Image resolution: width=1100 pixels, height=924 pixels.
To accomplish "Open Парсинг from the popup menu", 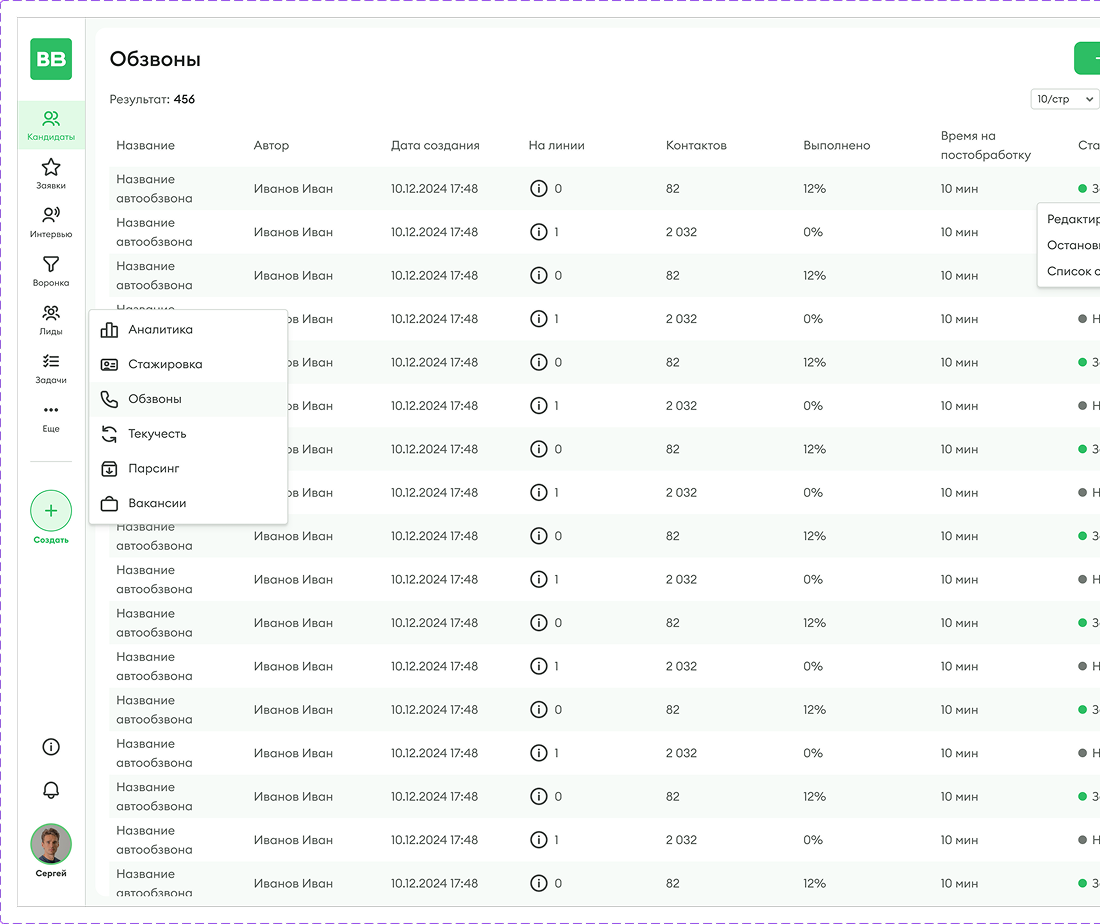I will coord(154,468).
